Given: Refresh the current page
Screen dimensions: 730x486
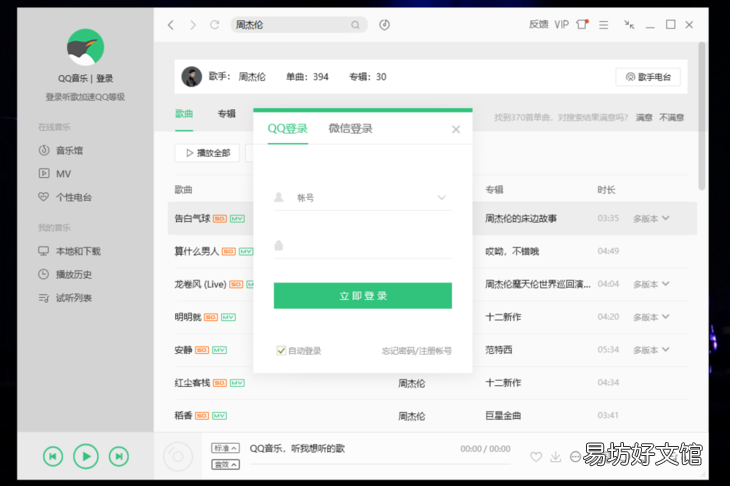Looking at the screenshot, I should click(215, 25).
